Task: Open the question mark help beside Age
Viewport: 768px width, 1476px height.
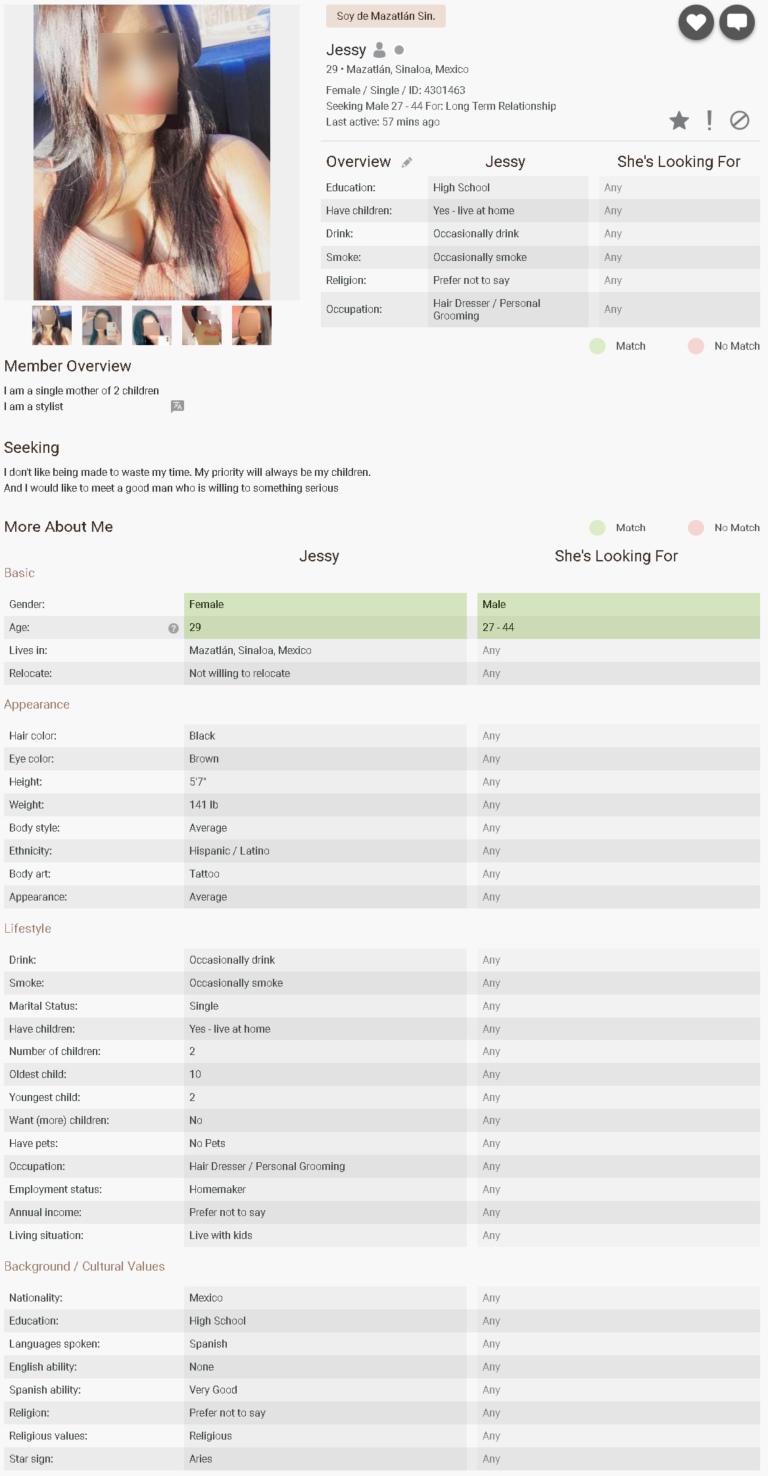Action: click(173, 628)
